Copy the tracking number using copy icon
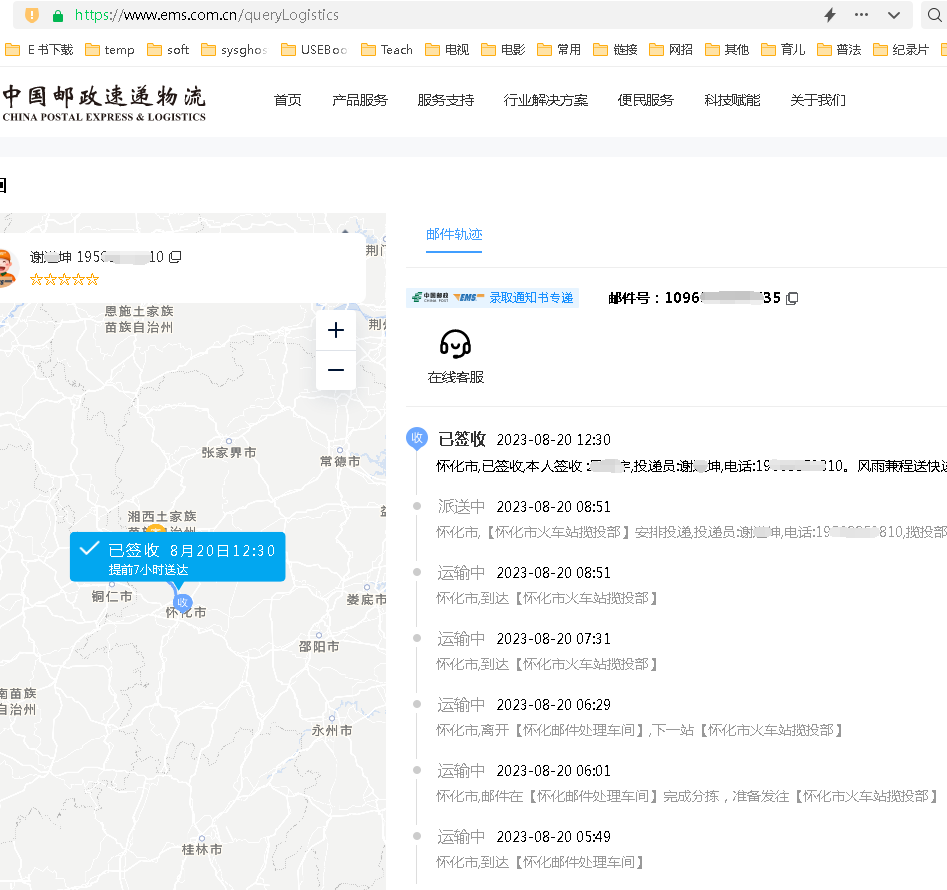The width and height of the screenshot is (947, 890). [x=792, y=298]
